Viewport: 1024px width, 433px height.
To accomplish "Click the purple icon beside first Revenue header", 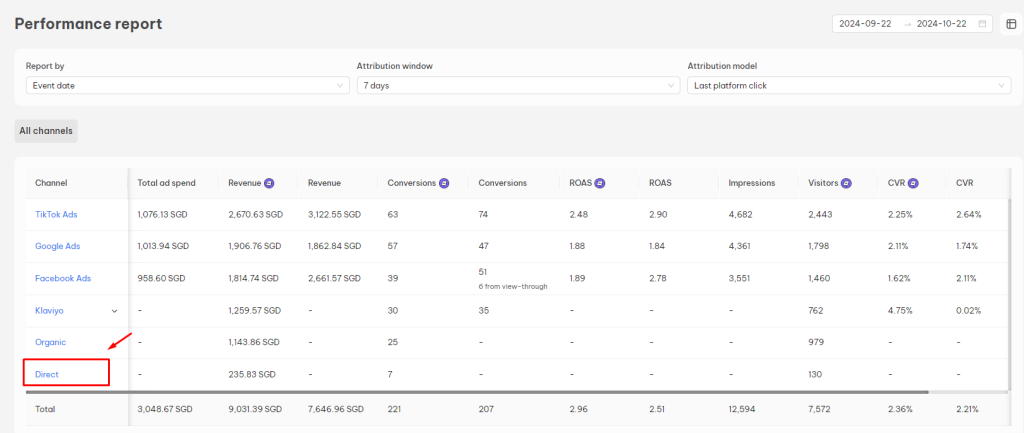I will (270, 183).
